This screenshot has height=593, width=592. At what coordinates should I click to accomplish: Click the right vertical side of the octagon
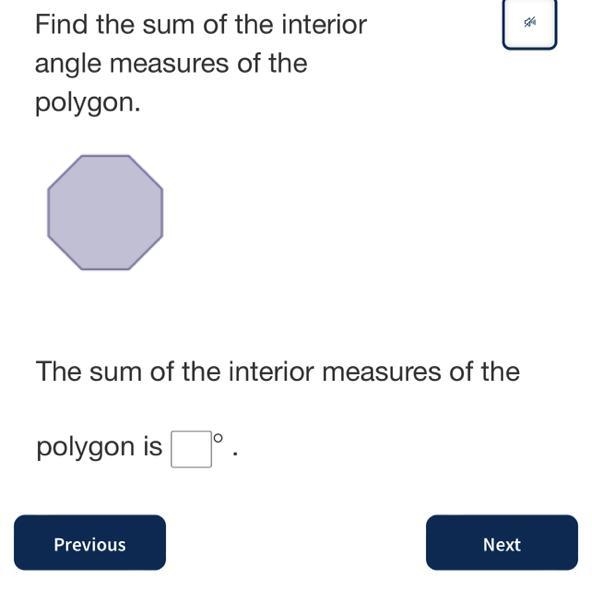(x=163, y=213)
